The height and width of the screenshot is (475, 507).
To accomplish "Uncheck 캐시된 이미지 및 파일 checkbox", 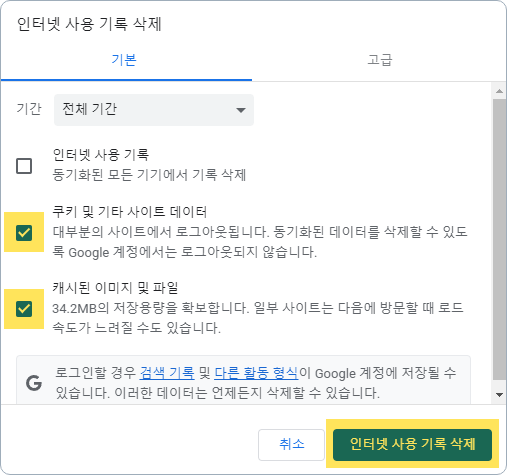I will 24,309.
